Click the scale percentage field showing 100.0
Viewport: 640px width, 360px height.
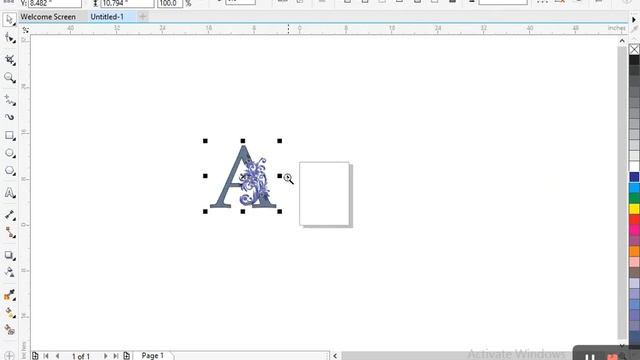point(170,3)
